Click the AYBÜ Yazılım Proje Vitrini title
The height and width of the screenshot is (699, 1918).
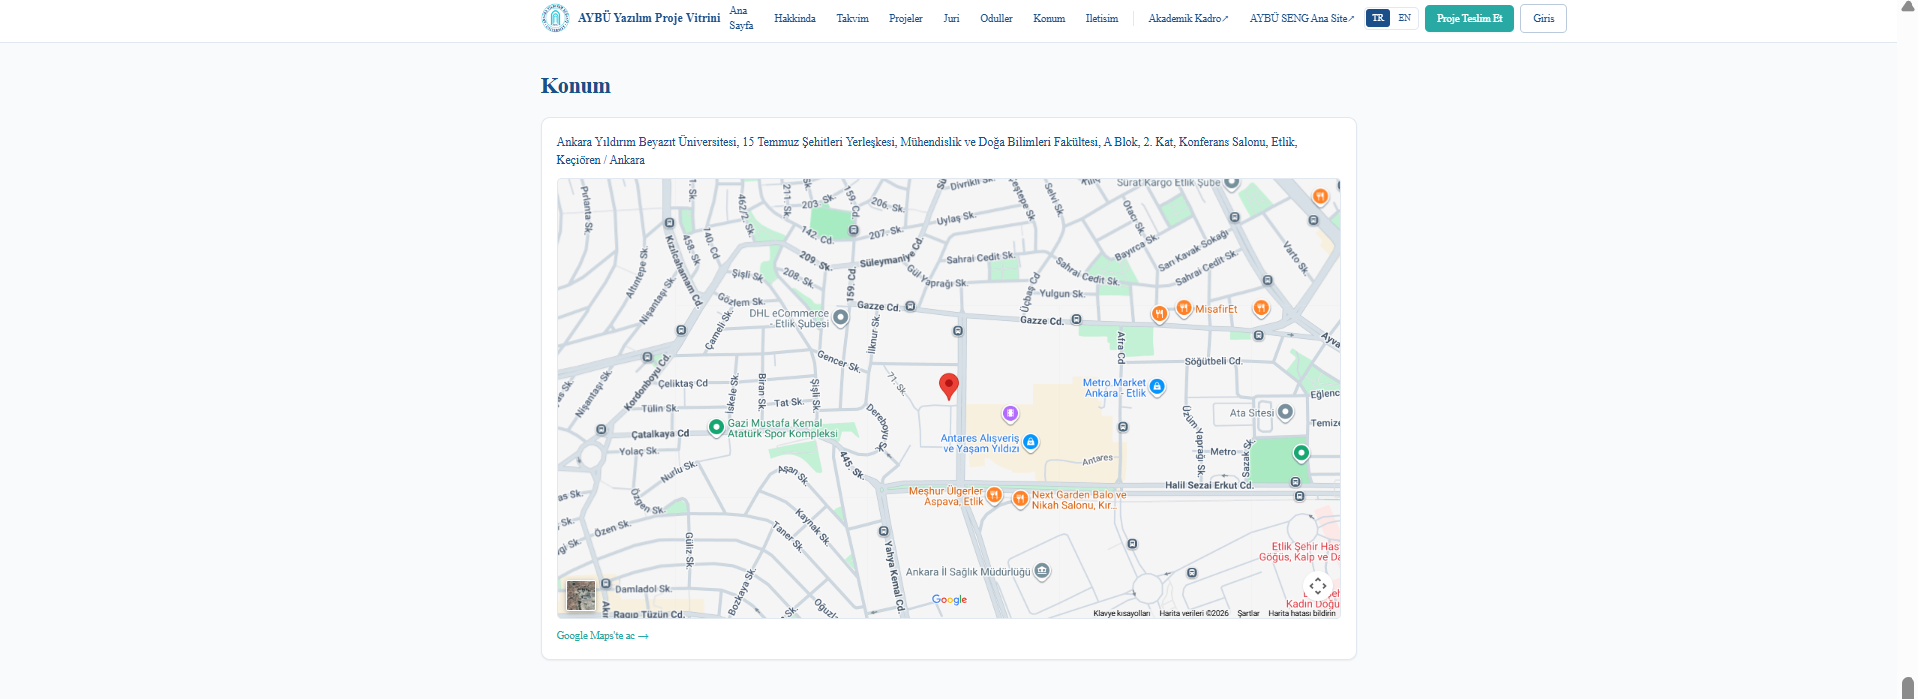click(649, 18)
